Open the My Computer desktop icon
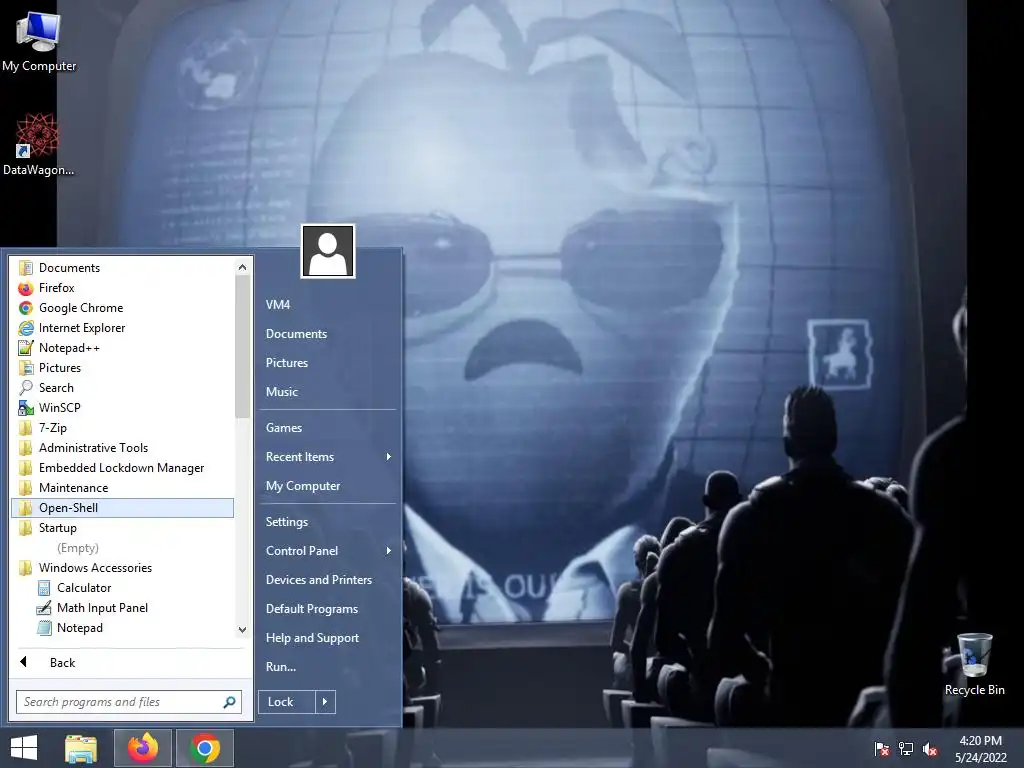Image resolution: width=1024 pixels, height=768 pixels. pos(39,40)
